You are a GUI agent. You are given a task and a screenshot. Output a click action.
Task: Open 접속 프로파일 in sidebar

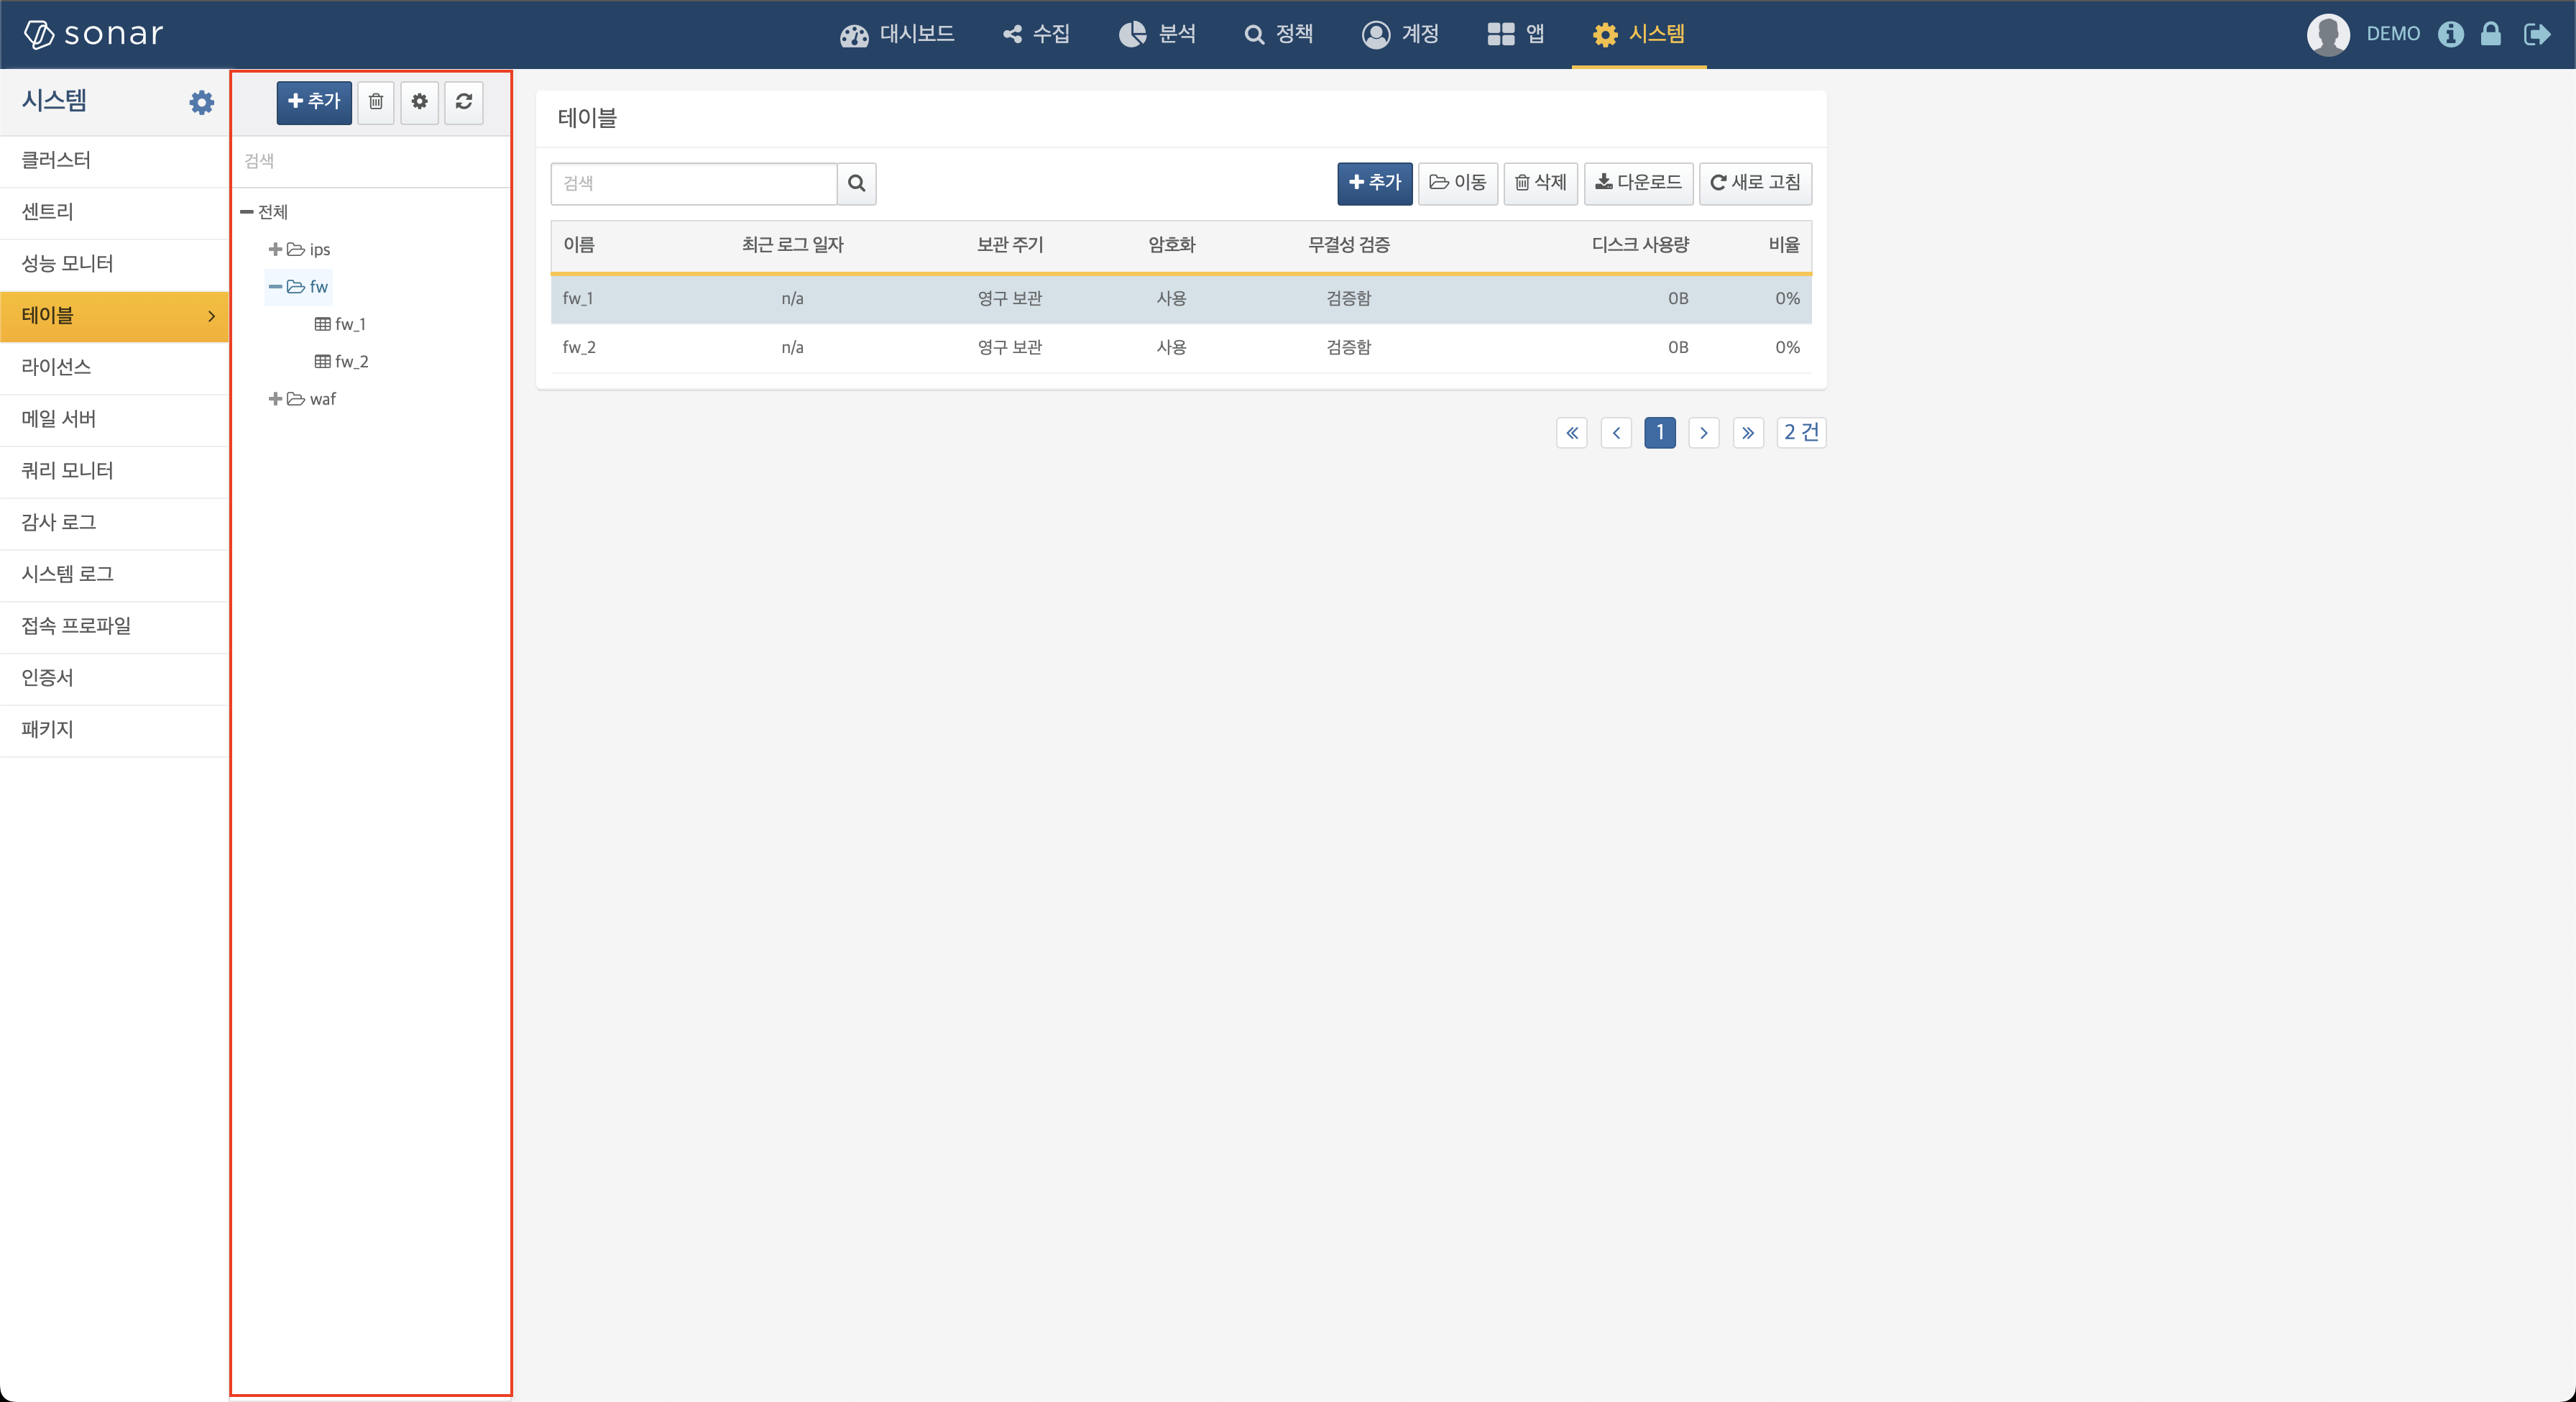click(x=114, y=626)
